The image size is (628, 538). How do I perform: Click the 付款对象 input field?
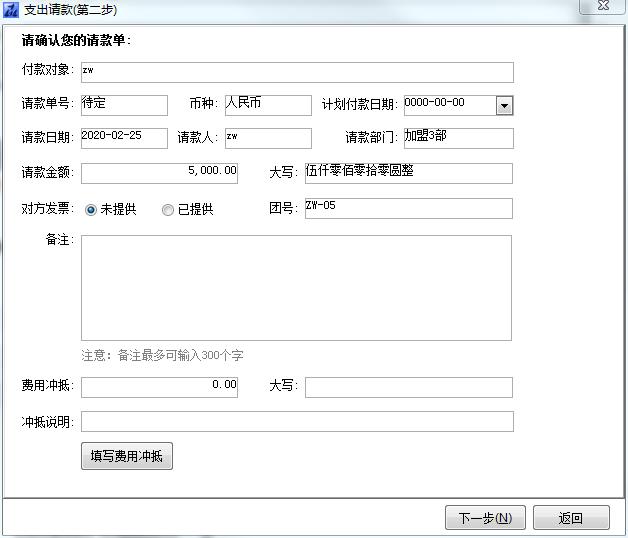pos(297,72)
